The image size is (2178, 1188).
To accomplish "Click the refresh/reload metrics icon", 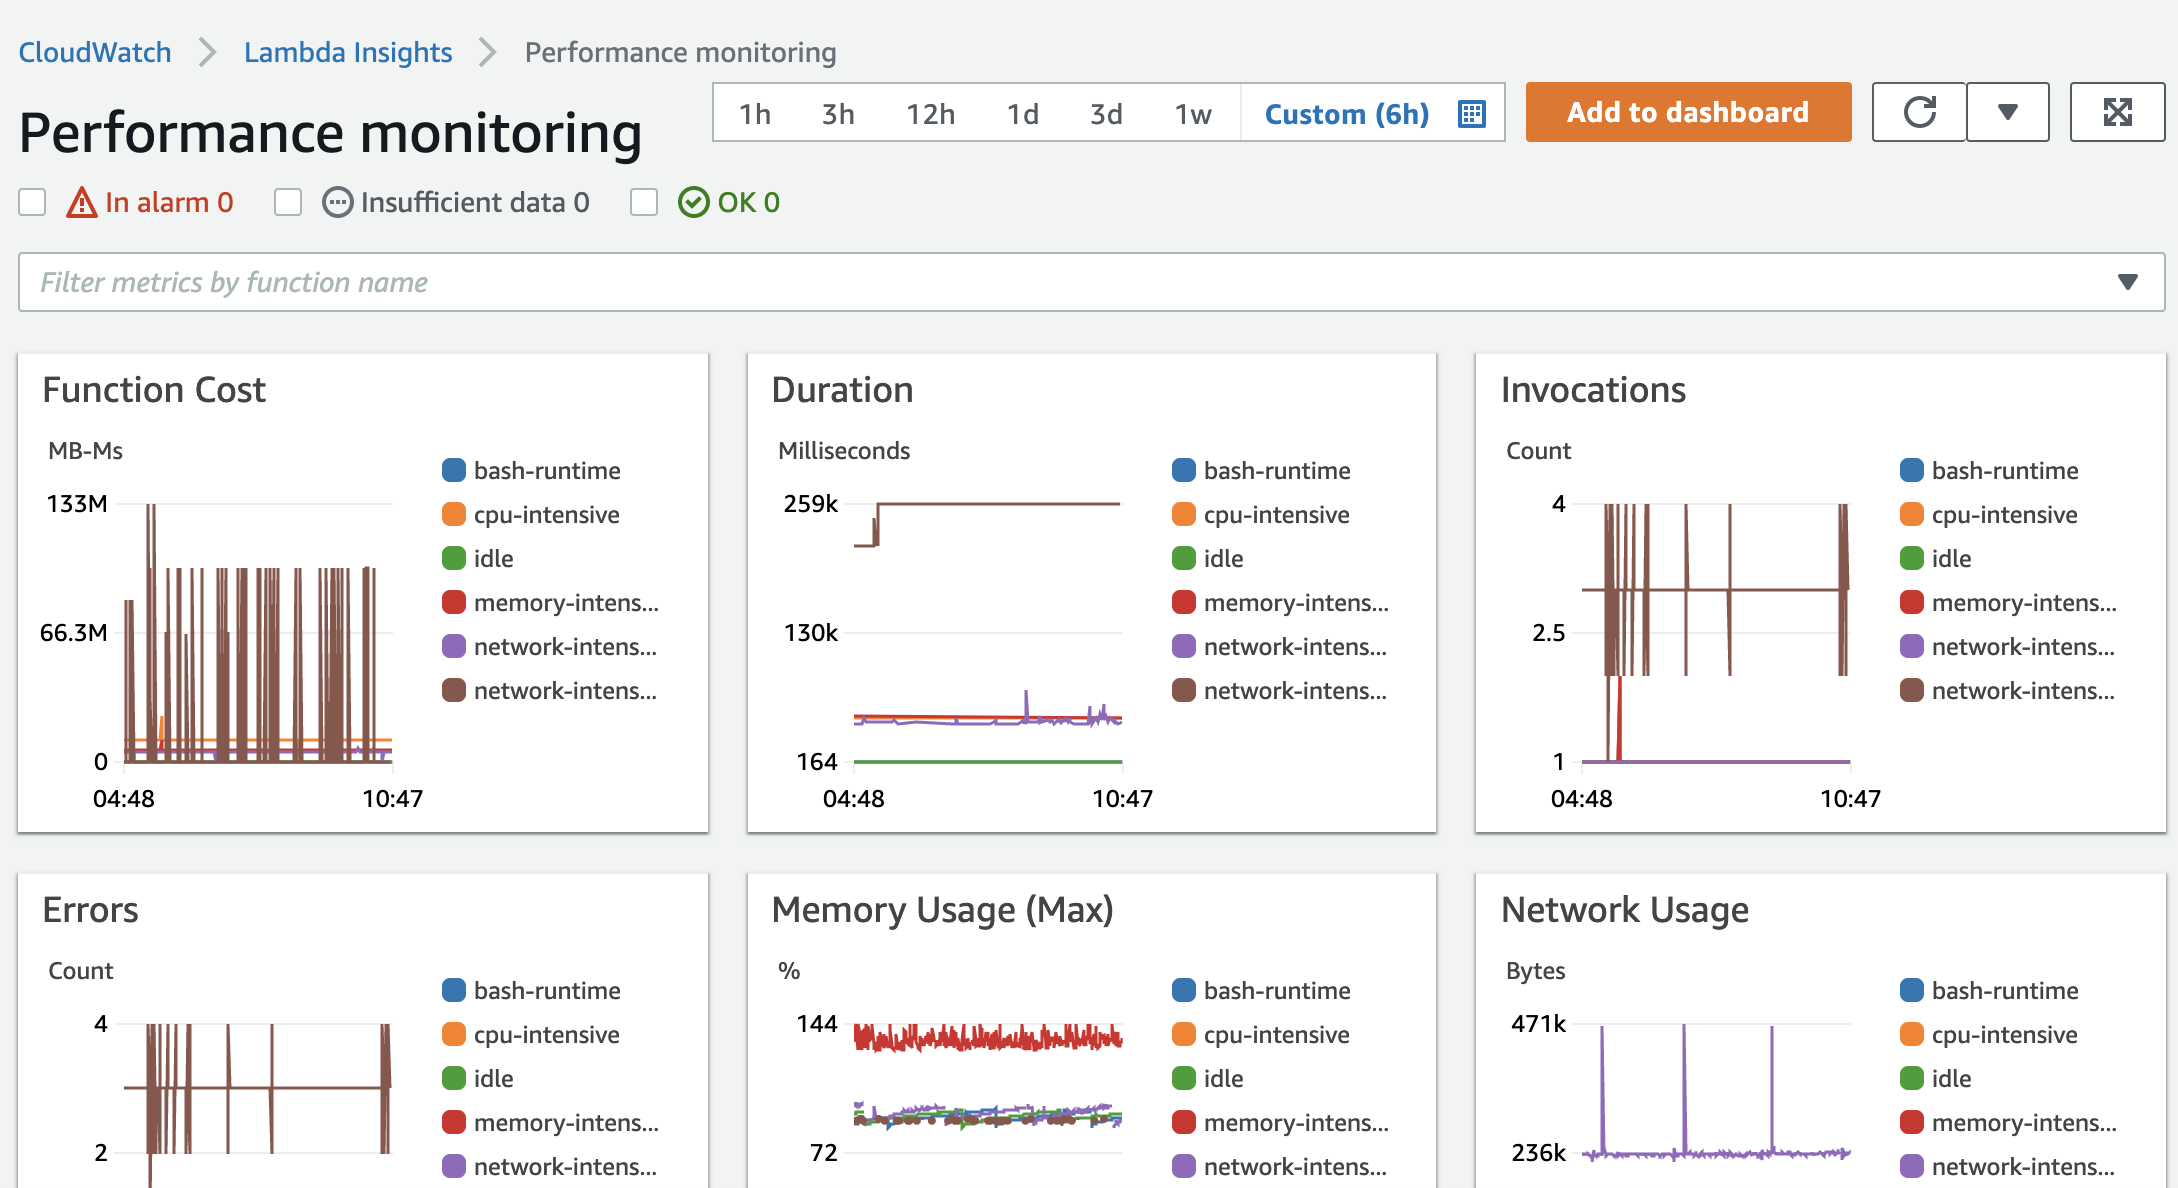I will [1918, 111].
